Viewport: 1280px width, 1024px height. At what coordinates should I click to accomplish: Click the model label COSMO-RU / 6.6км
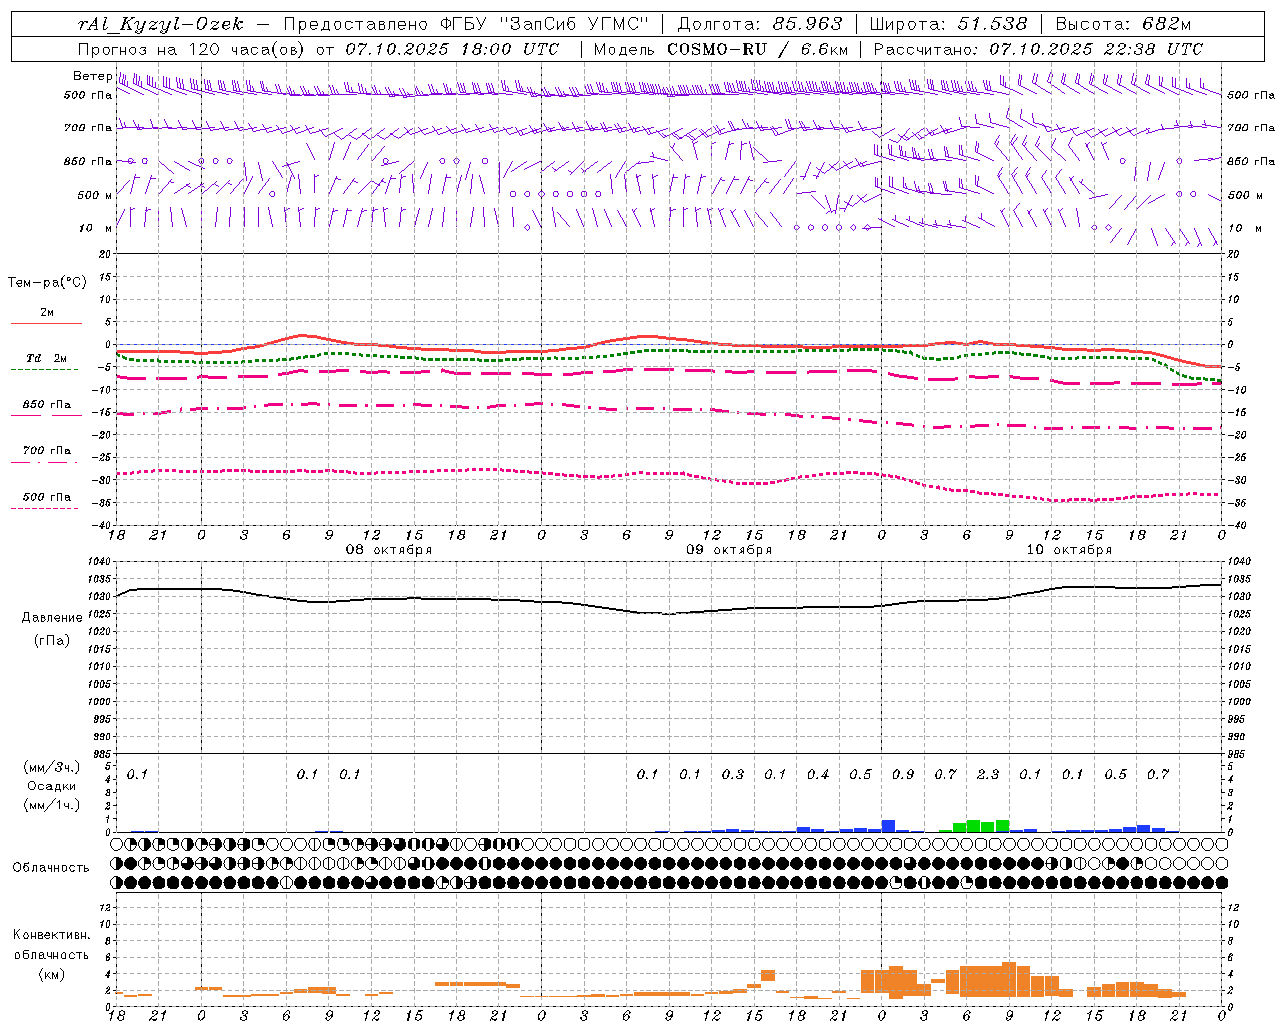tap(758, 49)
